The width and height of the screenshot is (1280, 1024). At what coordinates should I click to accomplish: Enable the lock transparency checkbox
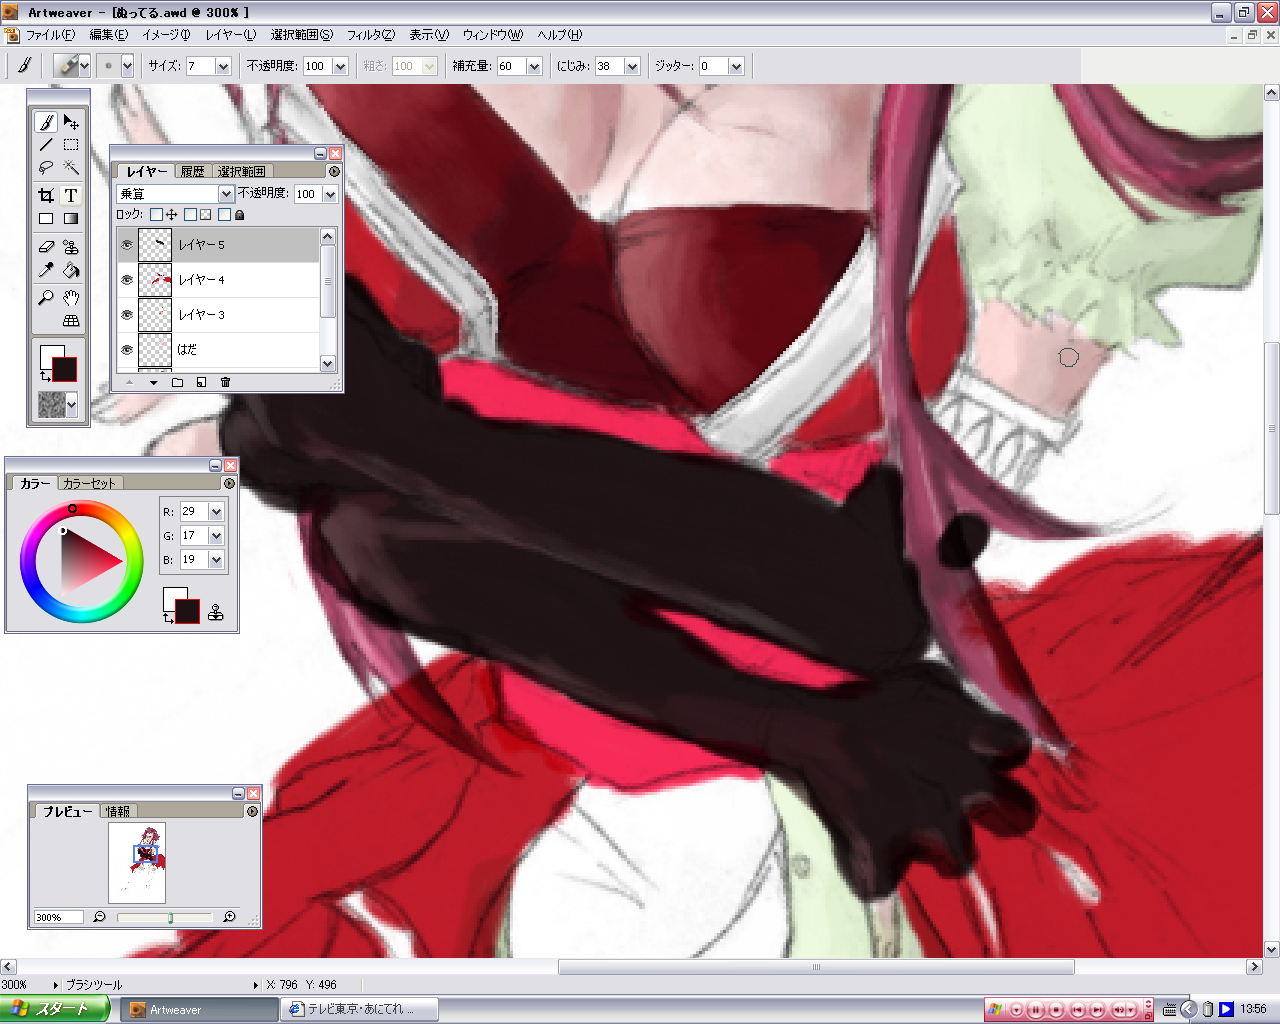[190, 214]
